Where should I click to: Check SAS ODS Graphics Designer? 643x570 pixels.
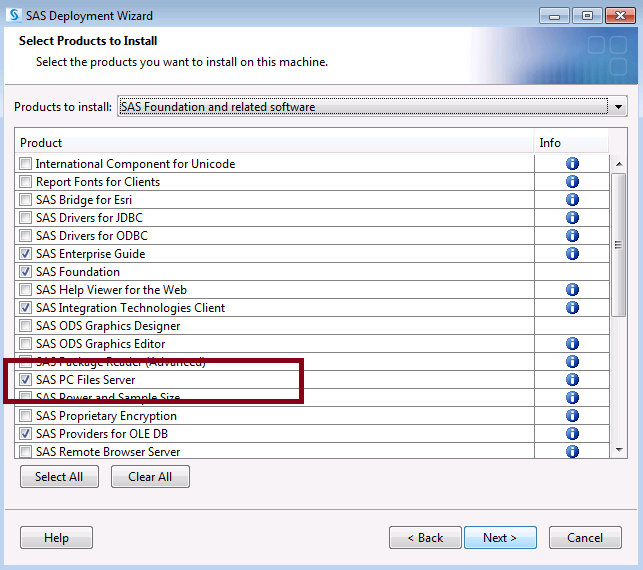tap(25, 326)
